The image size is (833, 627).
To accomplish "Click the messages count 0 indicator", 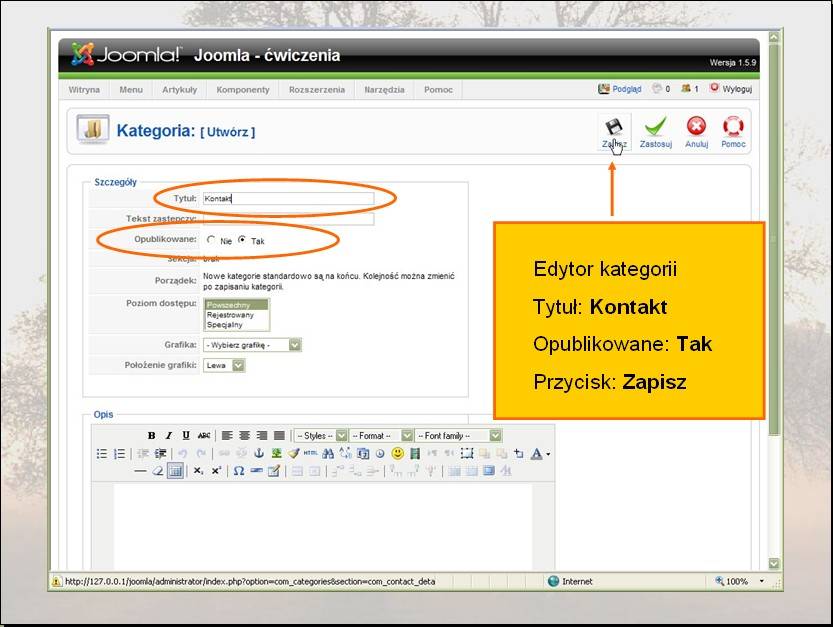I will point(661,89).
